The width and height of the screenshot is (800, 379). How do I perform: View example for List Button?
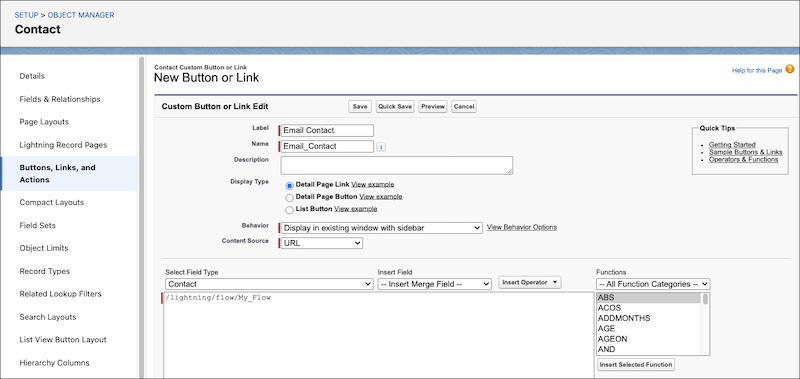pos(356,209)
